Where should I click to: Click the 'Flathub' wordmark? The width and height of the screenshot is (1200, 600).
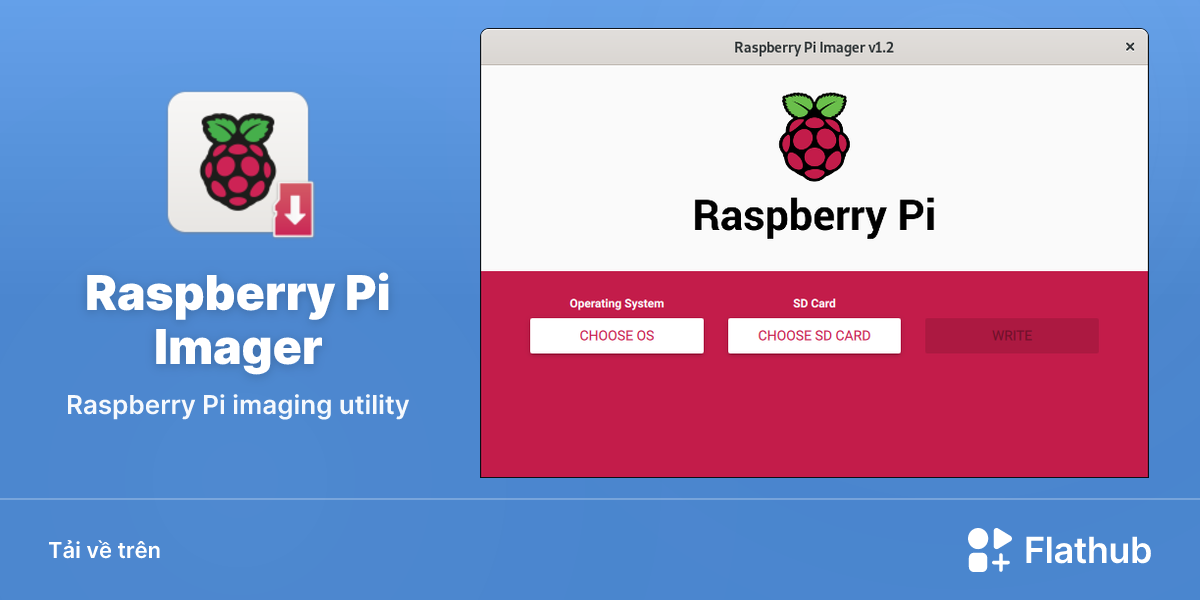[x=1088, y=550]
